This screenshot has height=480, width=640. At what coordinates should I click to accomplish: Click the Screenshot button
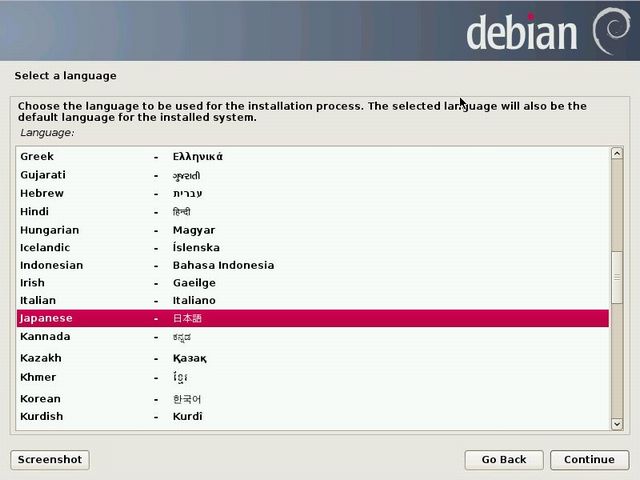(x=50, y=460)
